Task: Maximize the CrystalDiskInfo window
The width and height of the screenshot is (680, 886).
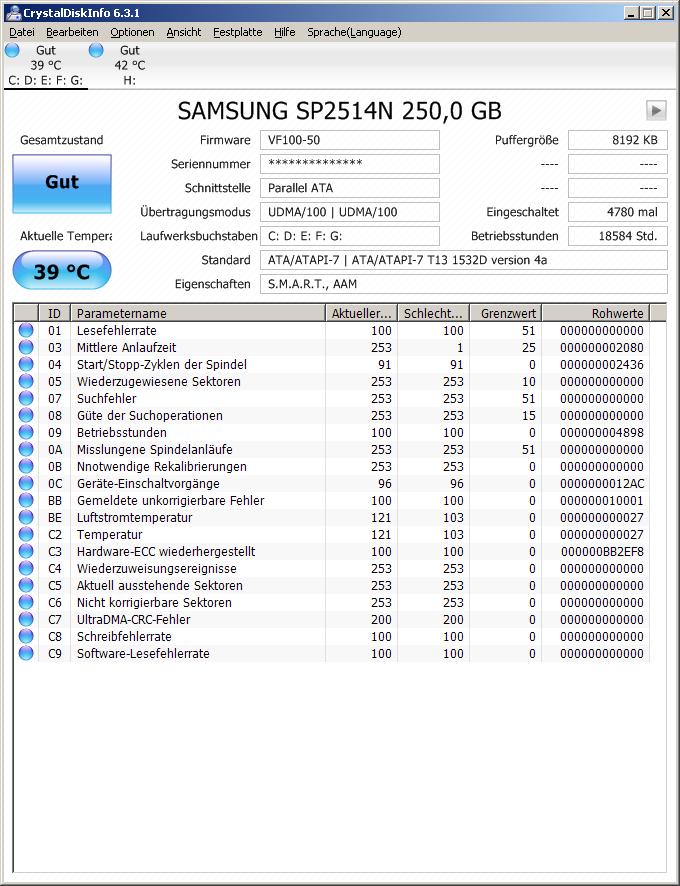Action: (648, 12)
